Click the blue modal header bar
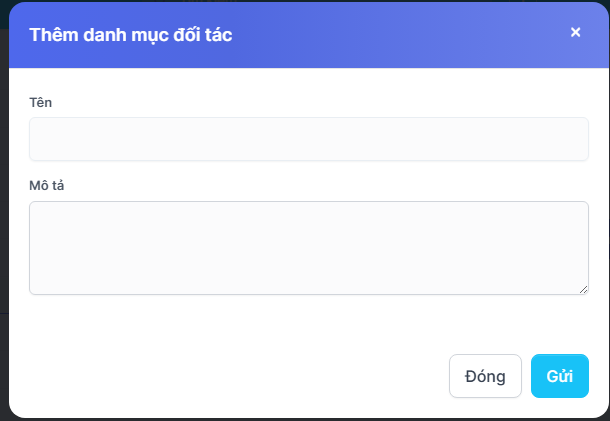This screenshot has width=610, height=421. 400,35
